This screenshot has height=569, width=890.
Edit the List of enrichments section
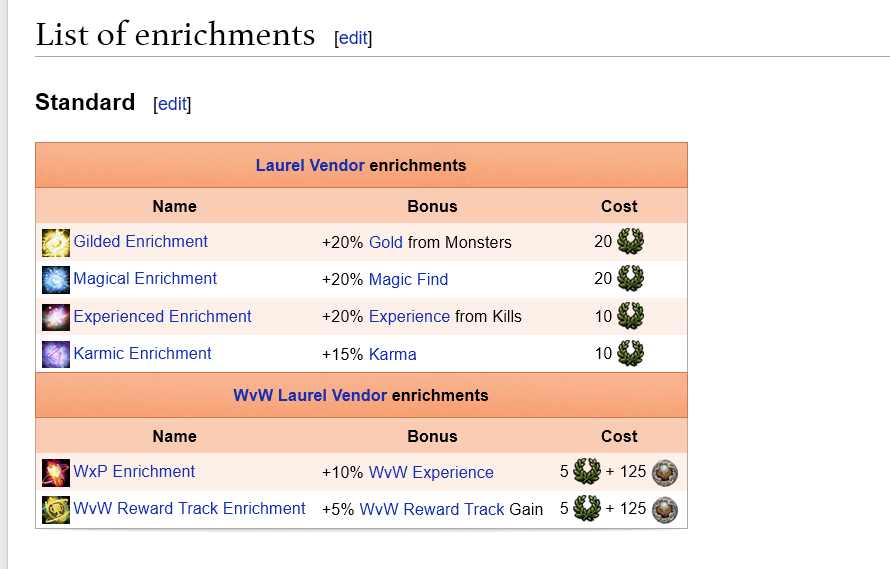click(x=353, y=38)
